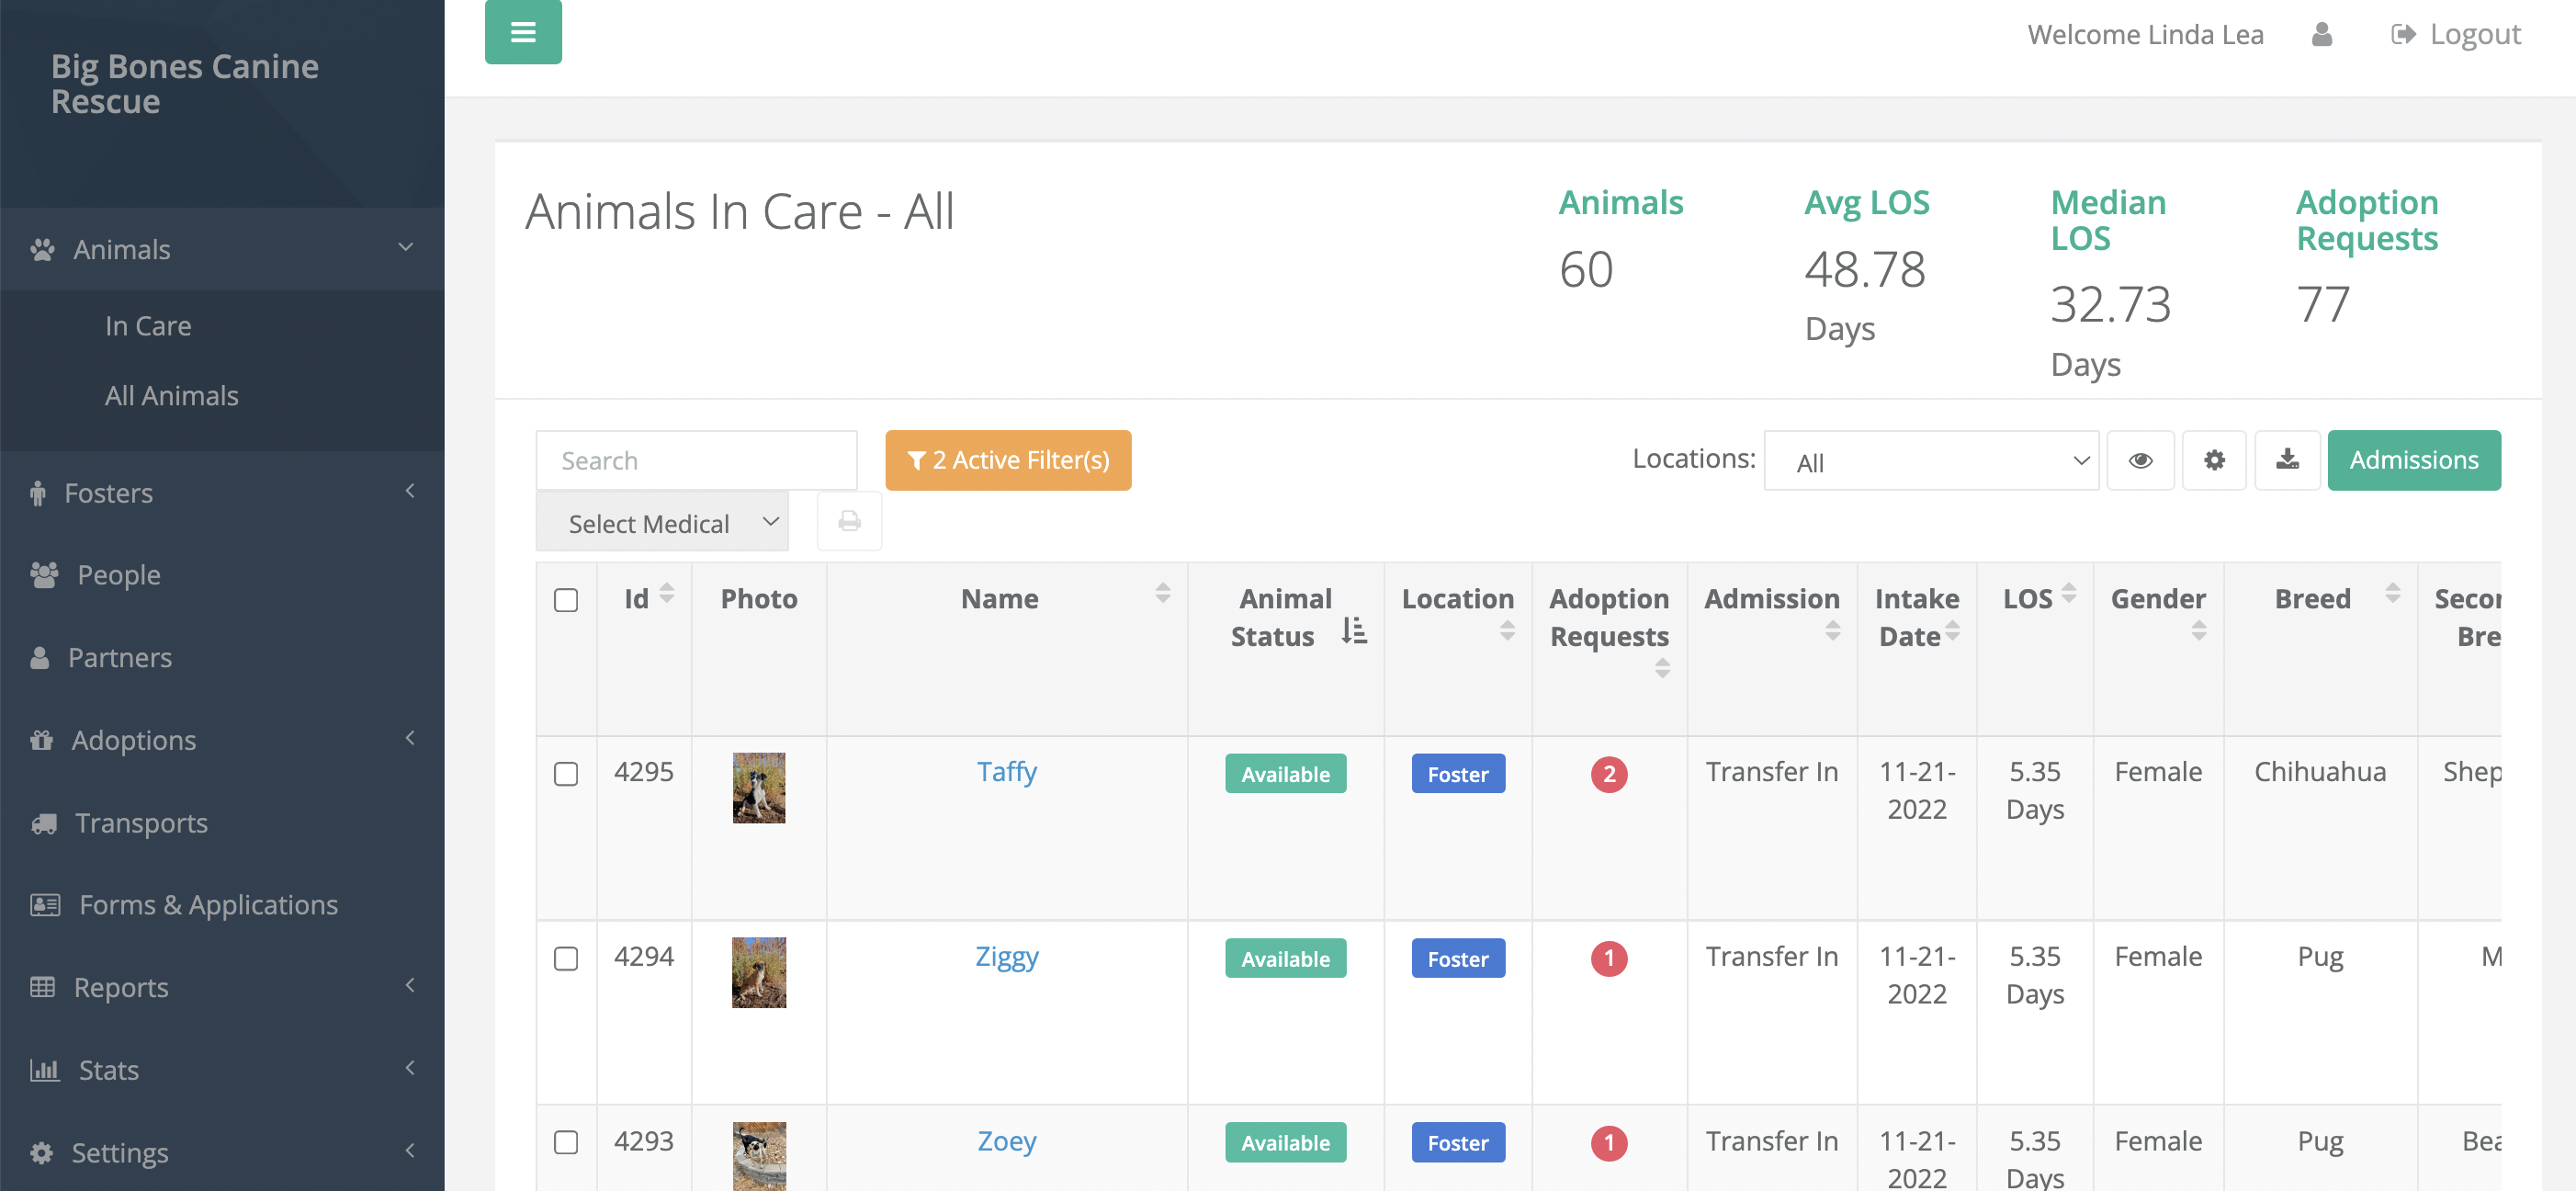2576x1191 pixels.
Task: Click the gear settings icon in toolbar
Action: click(2214, 460)
